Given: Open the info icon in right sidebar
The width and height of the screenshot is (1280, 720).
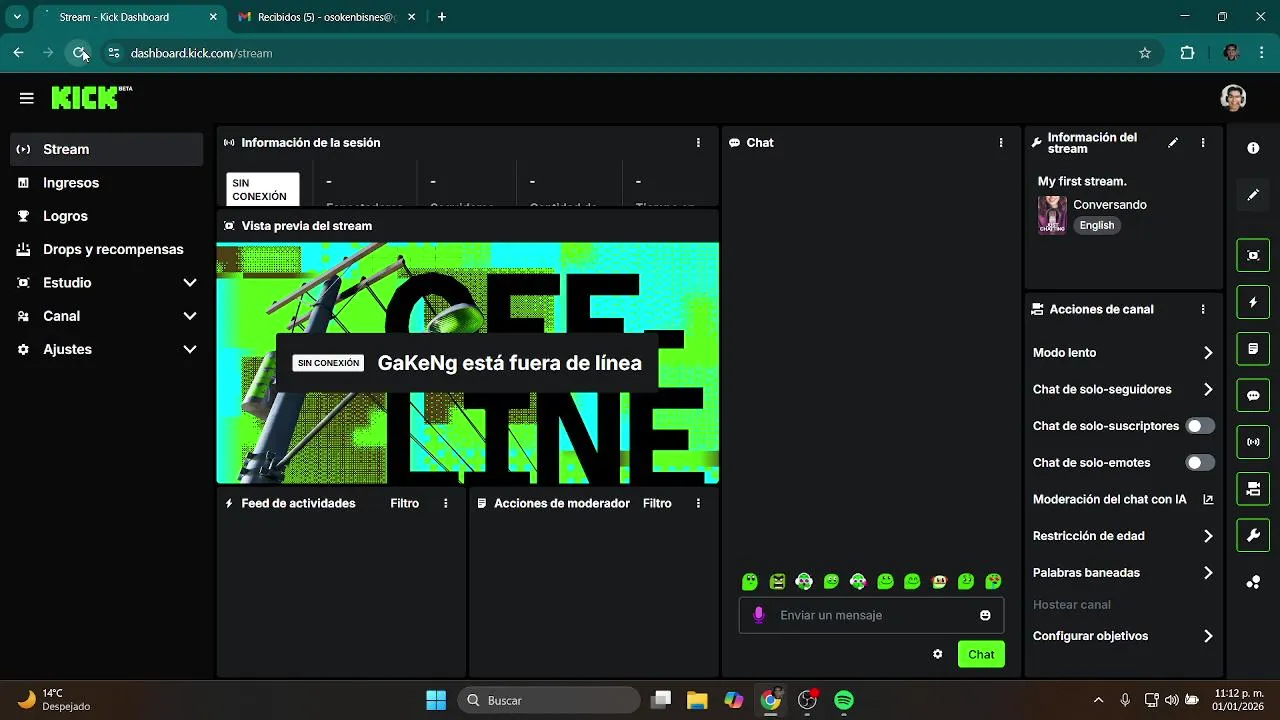Looking at the screenshot, I should (x=1253, y=148).
